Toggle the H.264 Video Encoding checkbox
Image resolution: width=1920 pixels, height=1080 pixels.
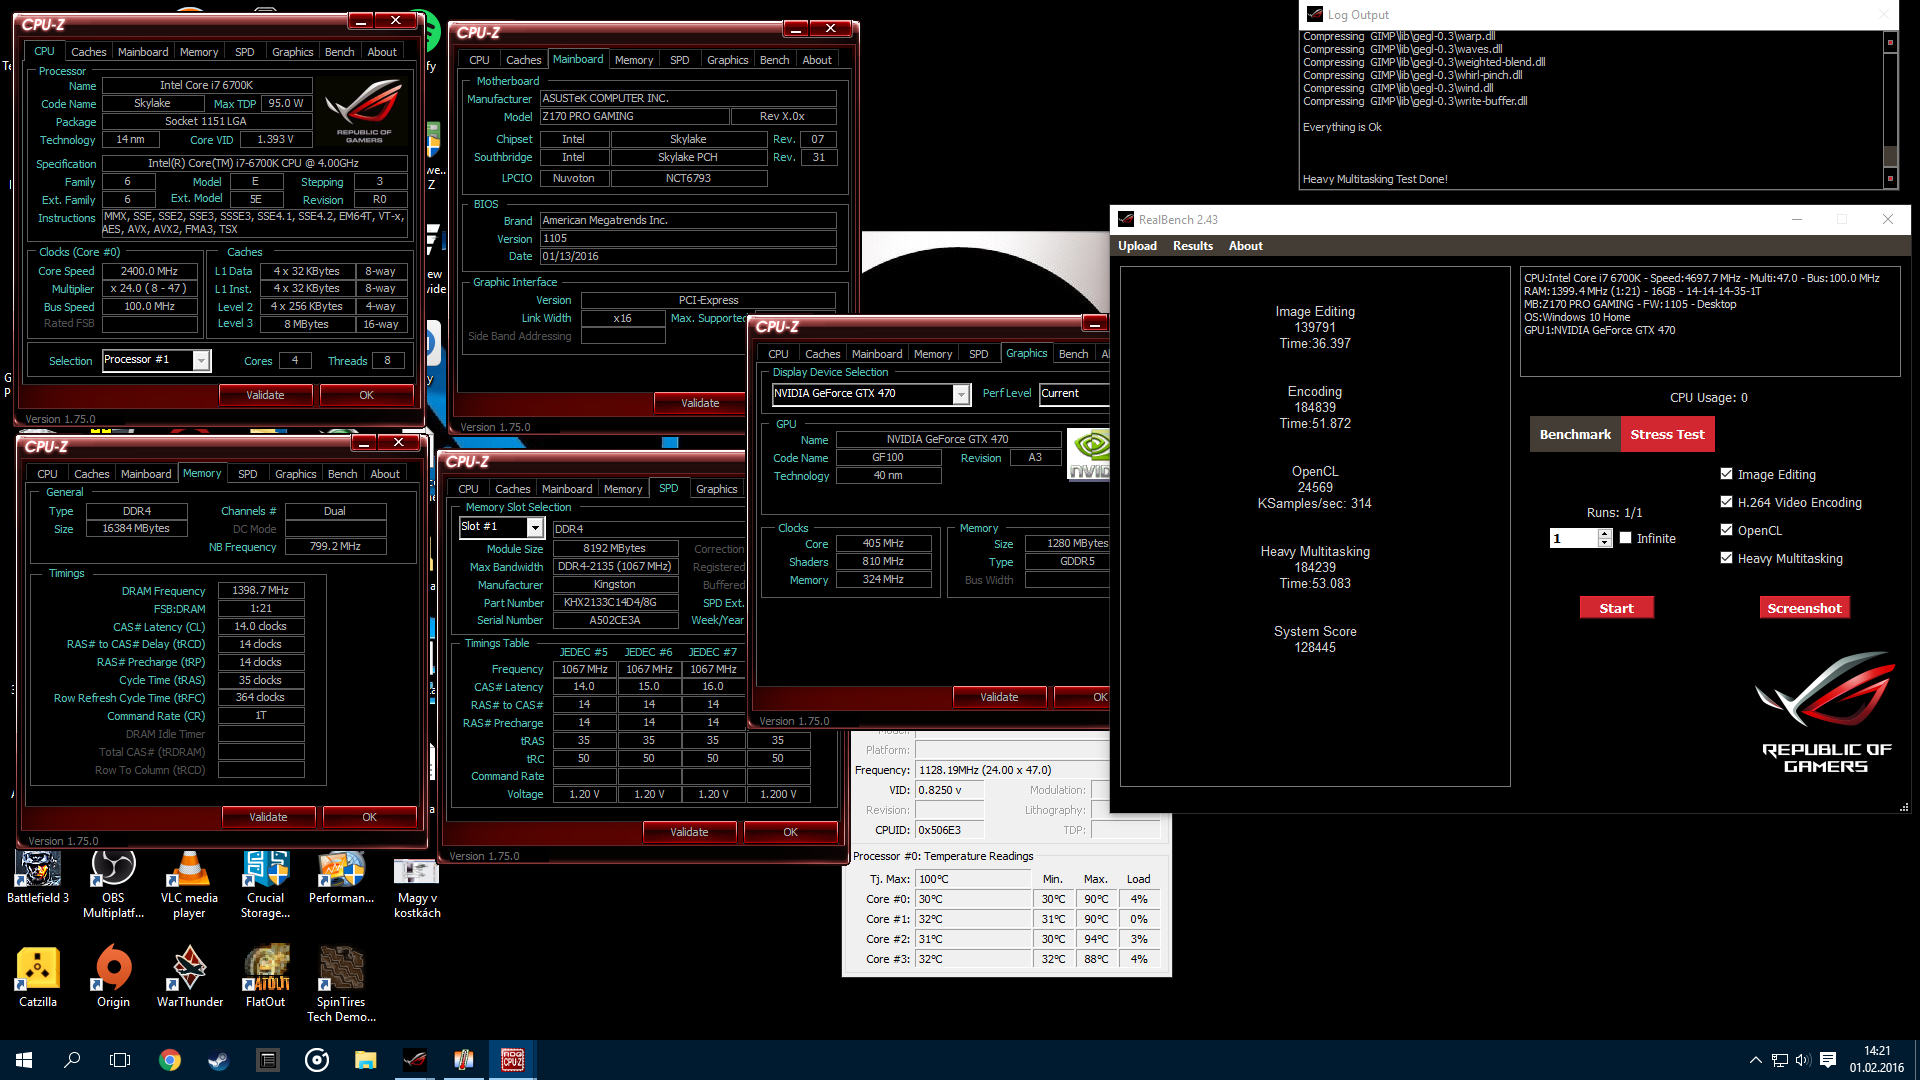1726,502
